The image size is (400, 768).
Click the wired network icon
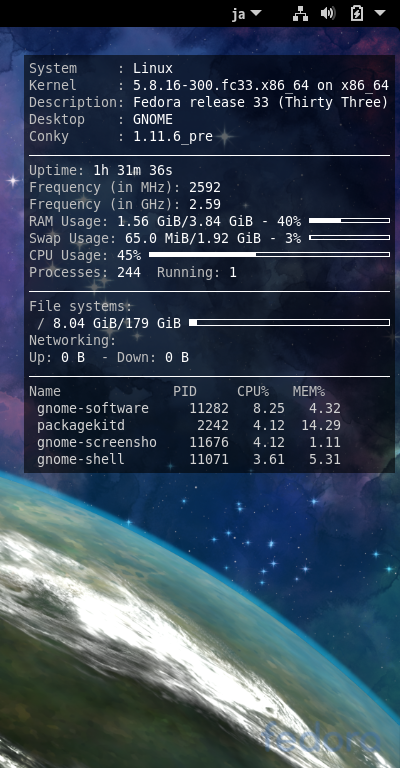[300, 13]
